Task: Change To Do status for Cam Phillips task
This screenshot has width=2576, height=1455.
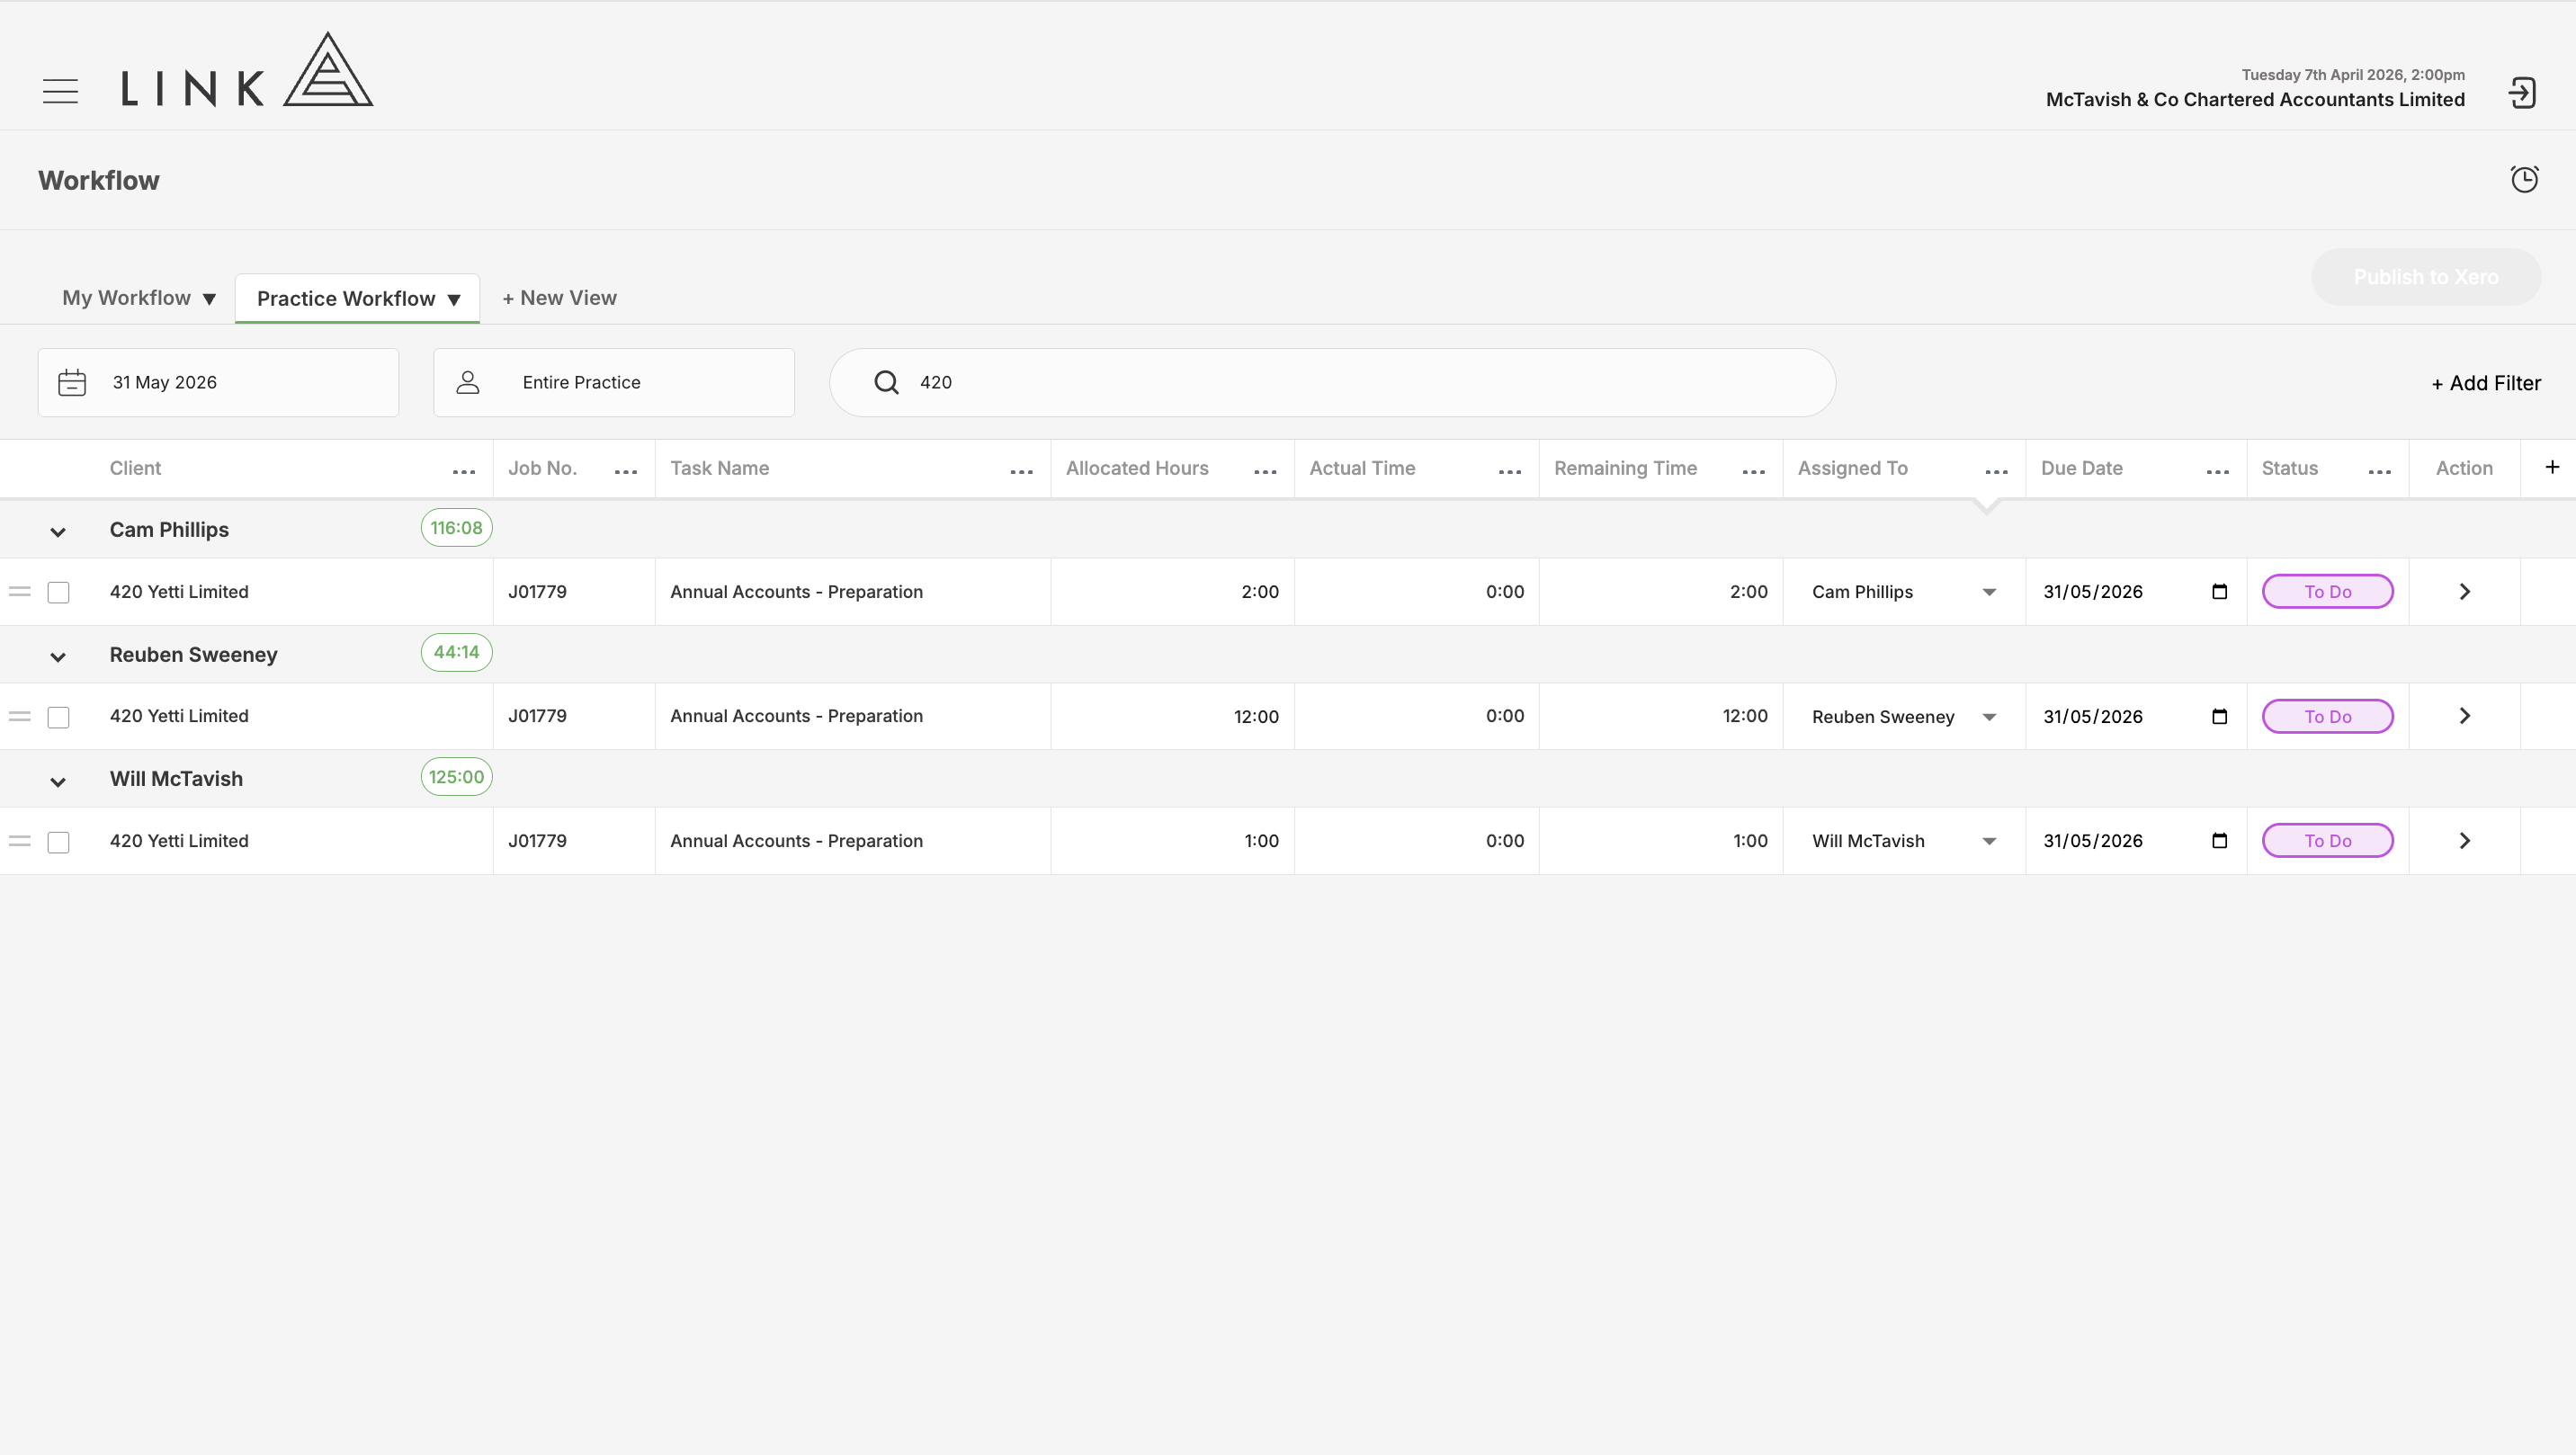Action: point(2328,592)
